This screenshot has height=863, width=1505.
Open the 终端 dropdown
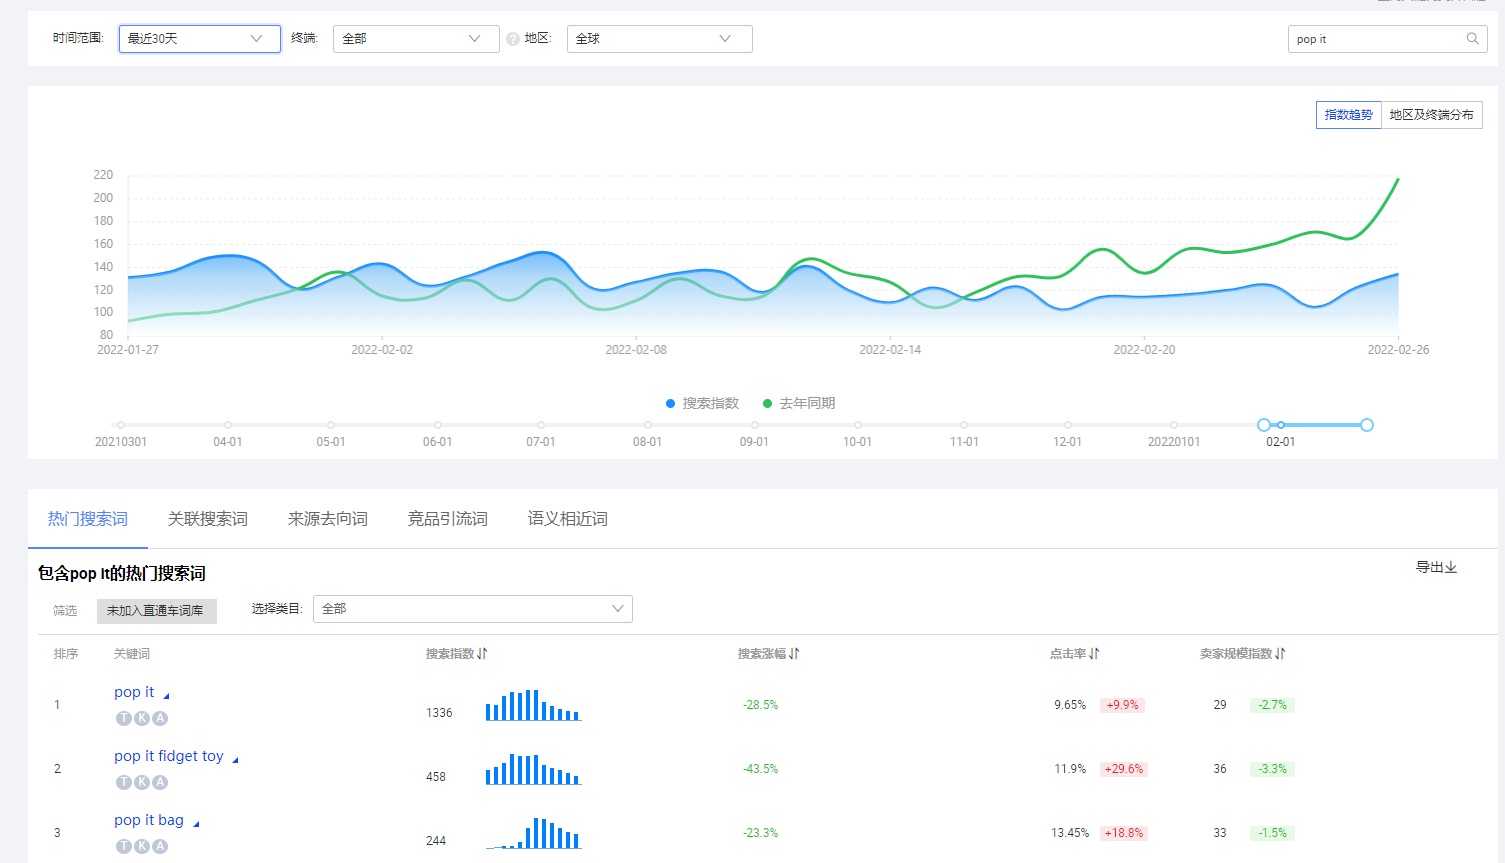coord(415,39)
